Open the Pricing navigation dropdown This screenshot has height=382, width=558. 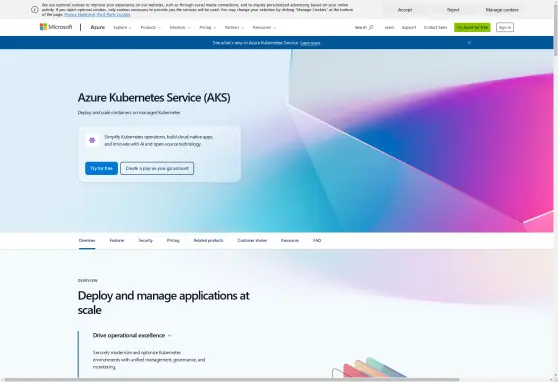207,27
